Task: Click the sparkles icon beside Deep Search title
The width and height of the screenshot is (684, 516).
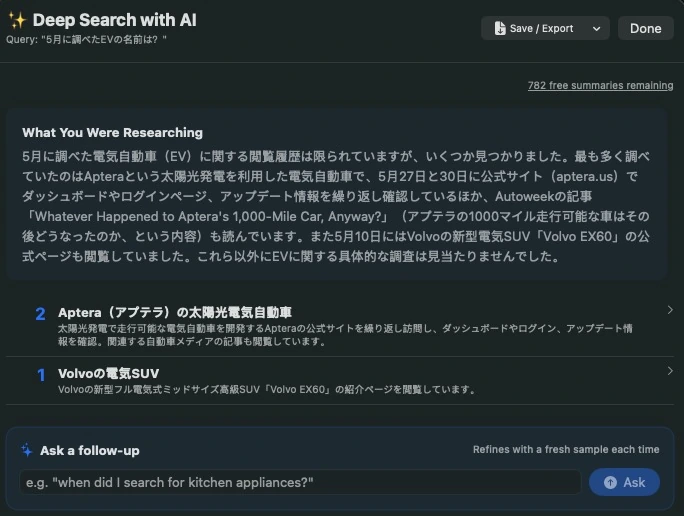Action: click(x=17, y=20)
